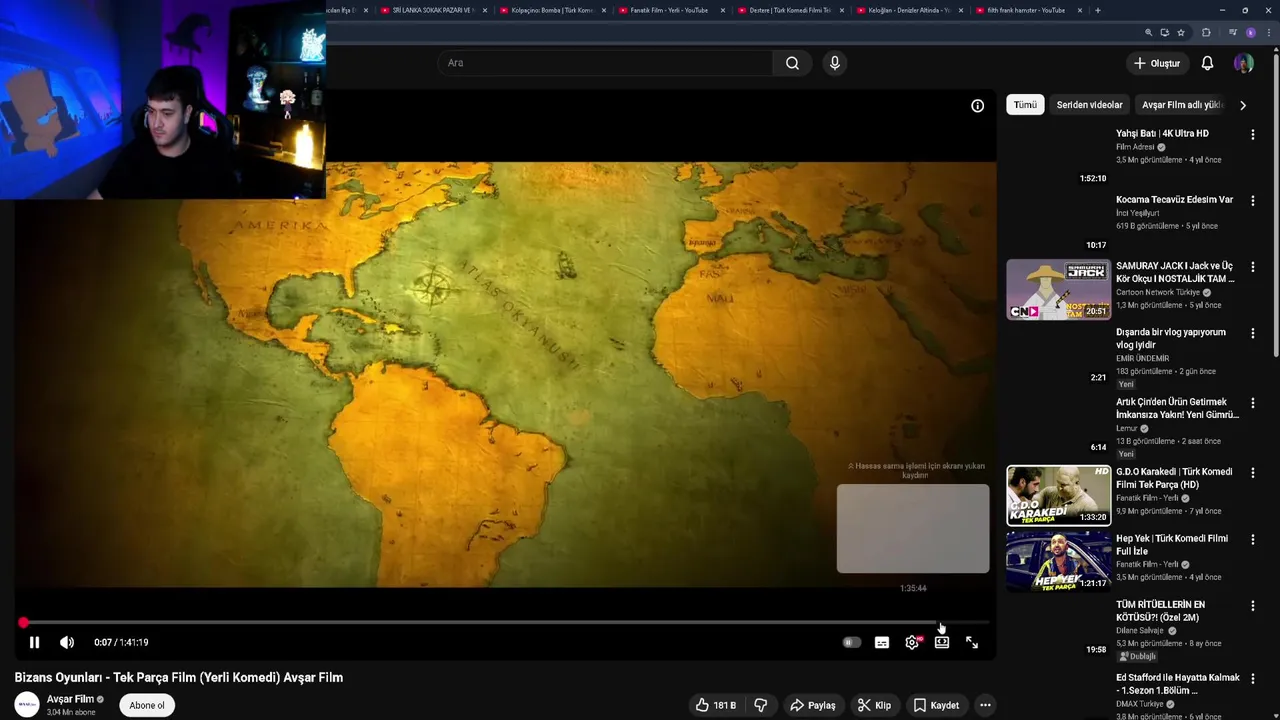The width and height of the screenshot is (1280, 720).
Task: Enter fullscreen mode on the video player
Action: tap(972, 643)
